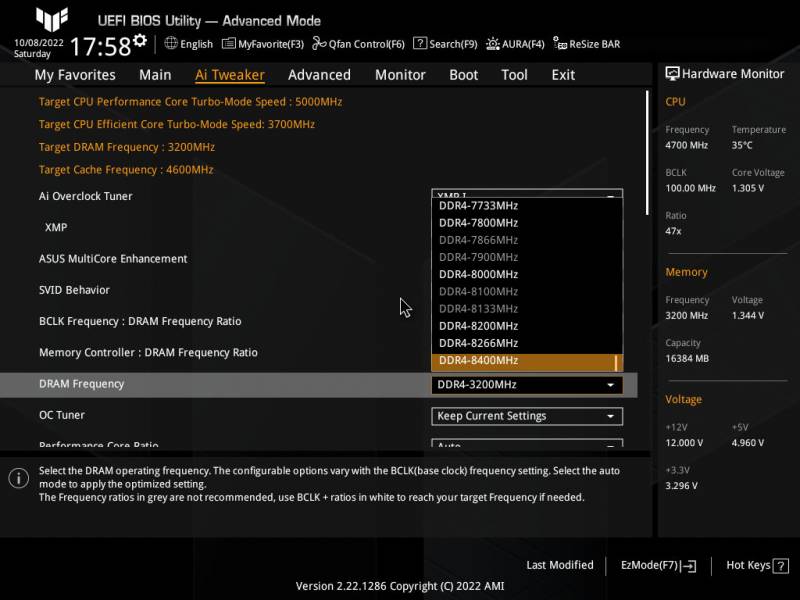This screenshot has width=800, height=600.
Task: Click the settings gear next to clock
Action: click(x=140, y=40)
